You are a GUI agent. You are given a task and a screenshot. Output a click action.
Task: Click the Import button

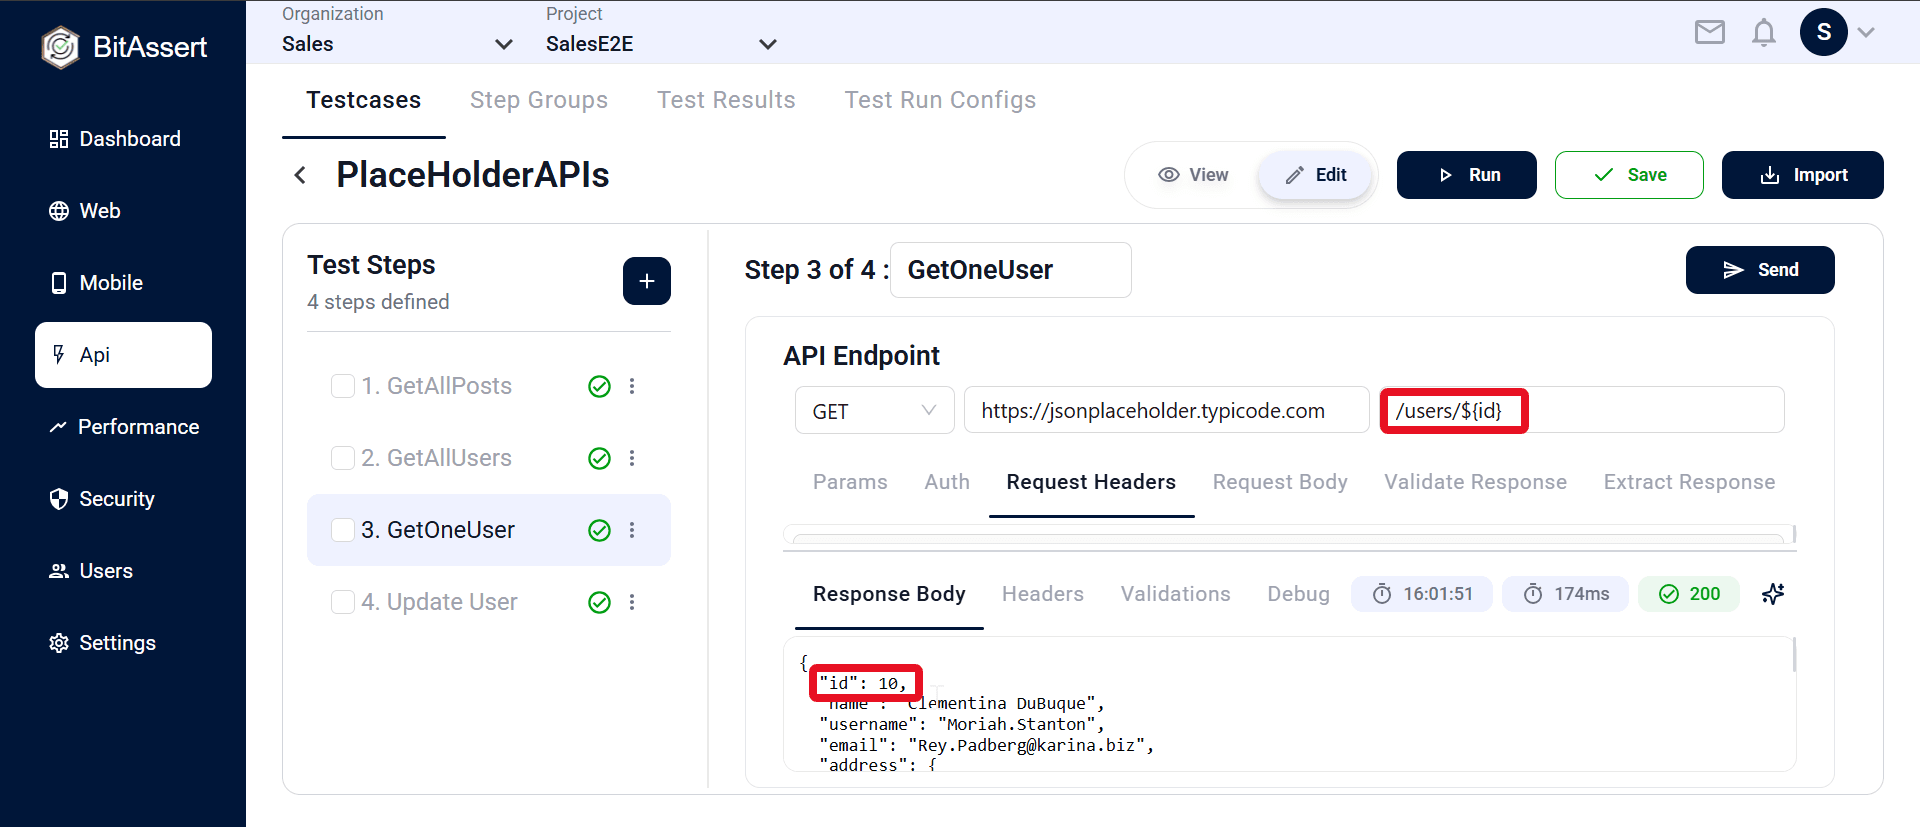[1802, 175]
